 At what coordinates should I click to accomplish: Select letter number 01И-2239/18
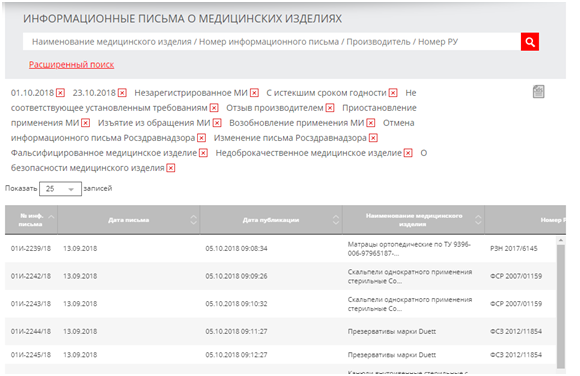[x=31, y=249]
